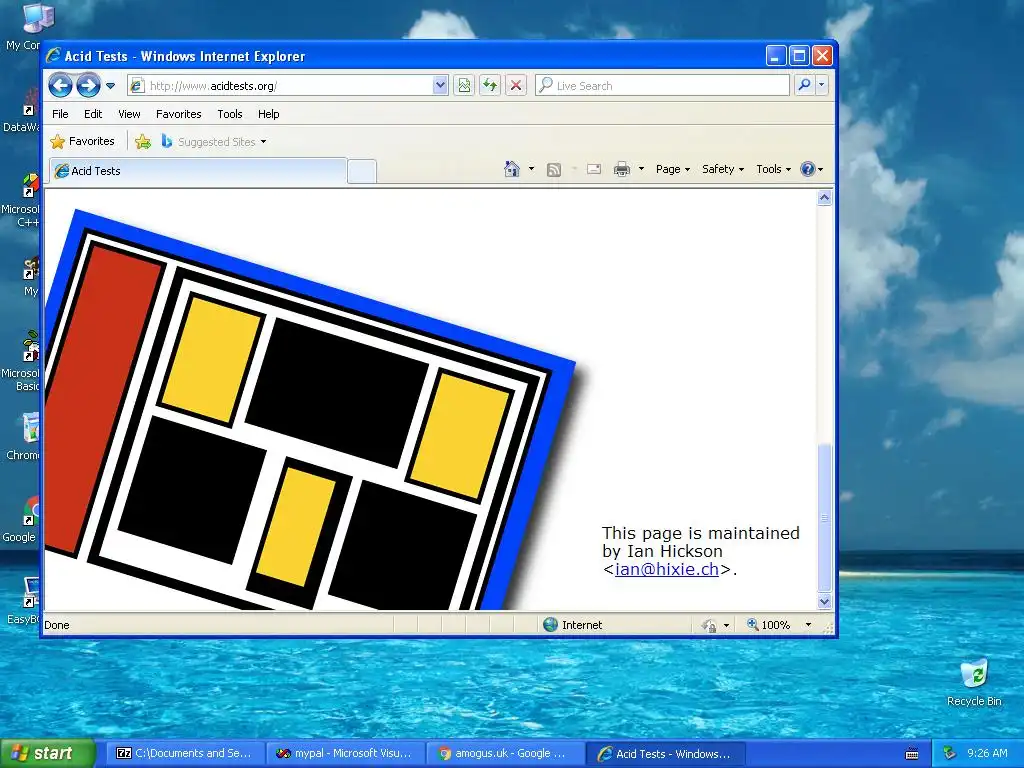The height and width of the screenshot is (768, 1024).
Task: Click the scroll down arrow of page
Action: [x=824, y=601]
